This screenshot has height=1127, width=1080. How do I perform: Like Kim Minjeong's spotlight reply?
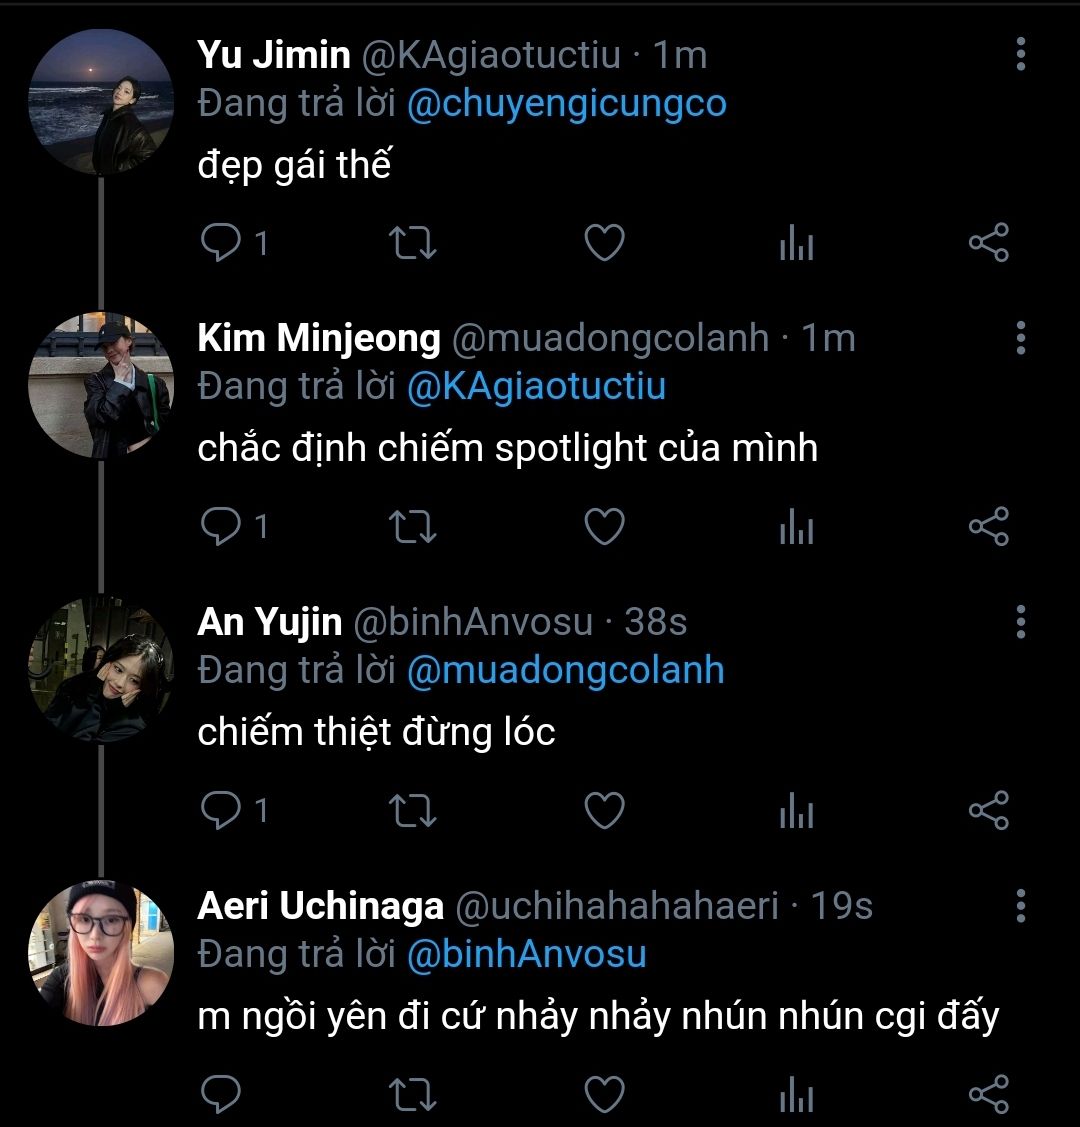click(x=604, y=527)
